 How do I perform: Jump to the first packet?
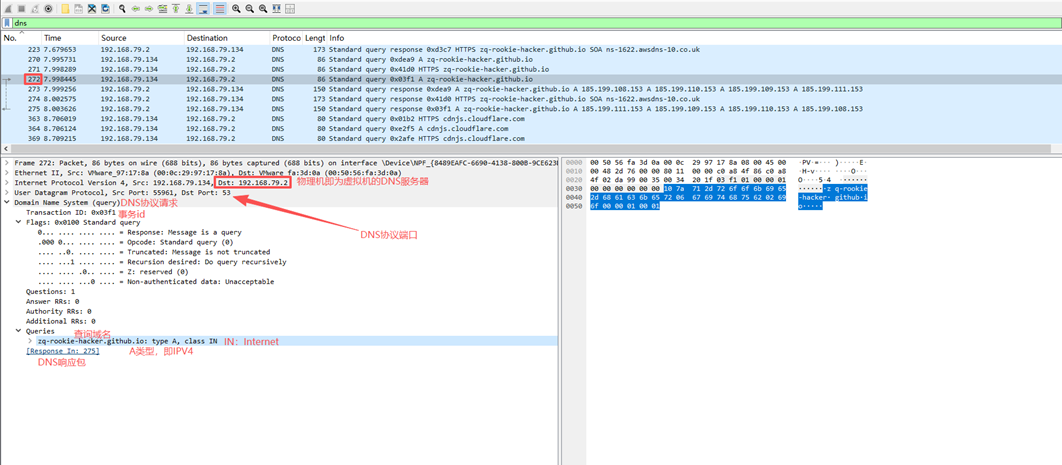coord(176,9)
